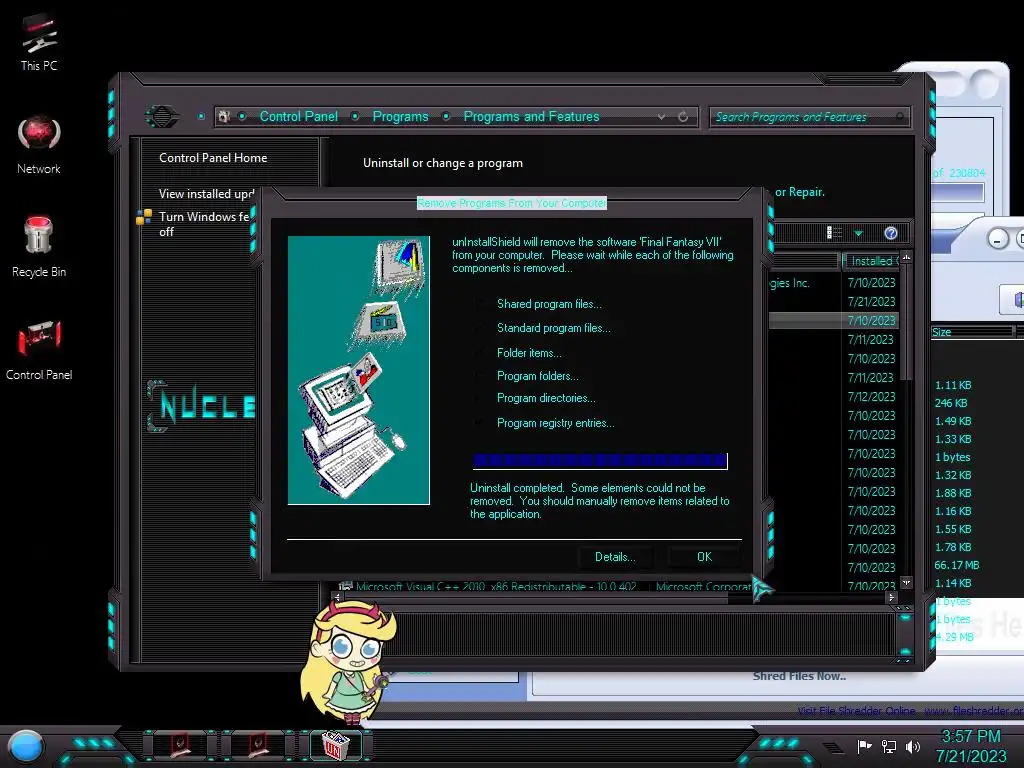Viewport: 1024px width, 768px height.
Task: Open Control Panel Home link
Action: pos(213,158)
